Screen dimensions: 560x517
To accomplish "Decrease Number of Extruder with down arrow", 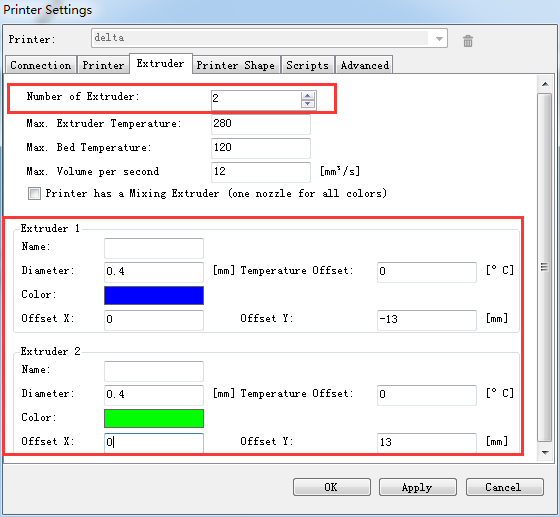I will pos(308,104).
